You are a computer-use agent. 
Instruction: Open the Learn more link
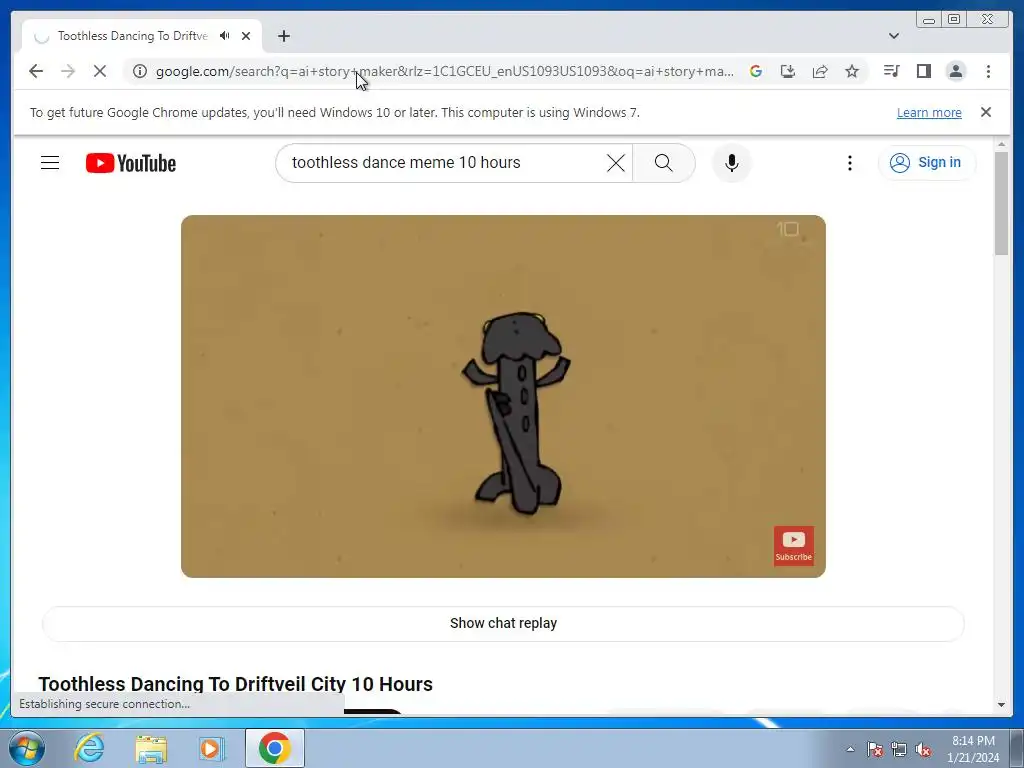click(929, 112)
